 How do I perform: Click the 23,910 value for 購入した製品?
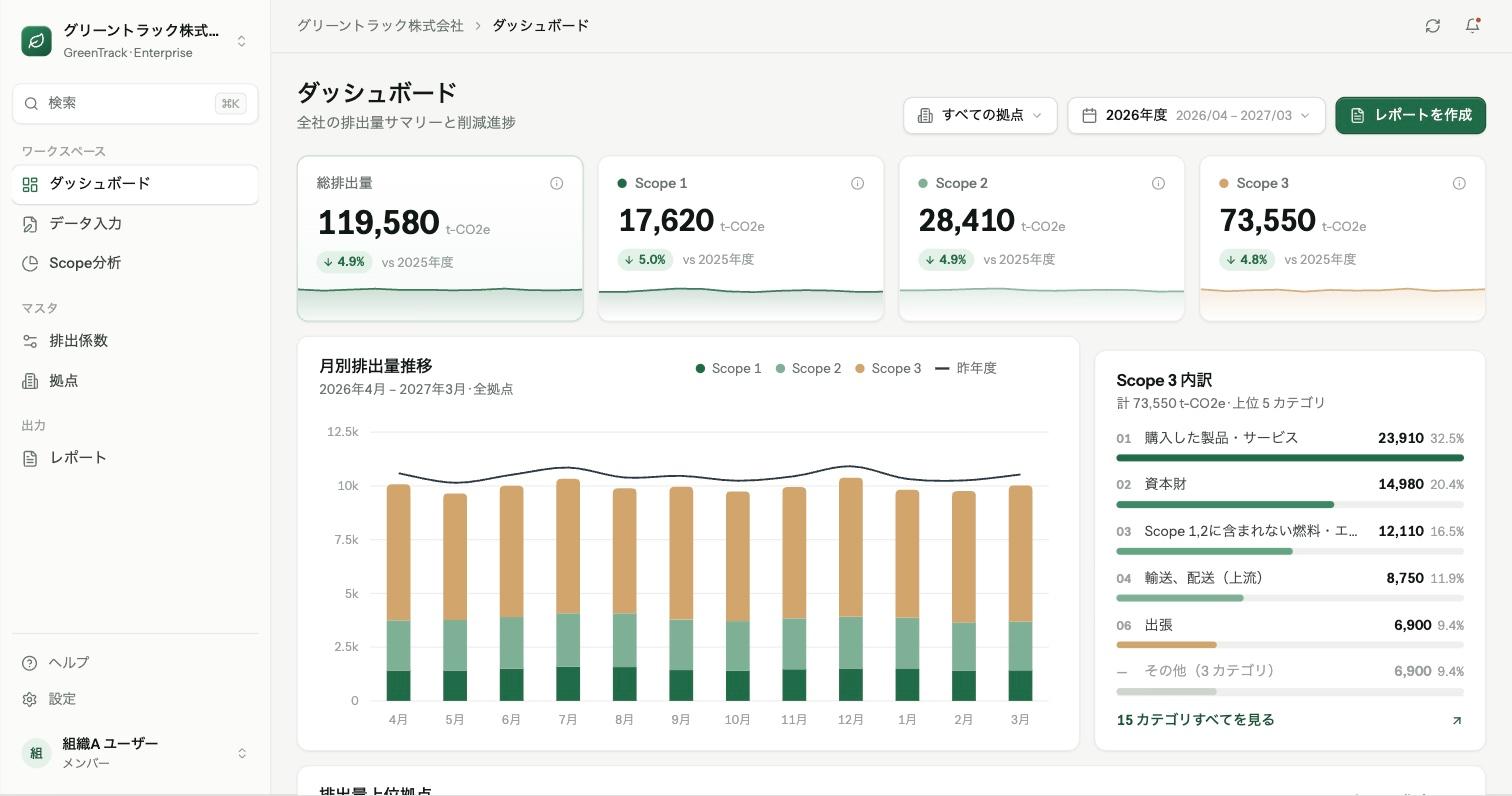pyautogui.click(x=1401, y=438)
